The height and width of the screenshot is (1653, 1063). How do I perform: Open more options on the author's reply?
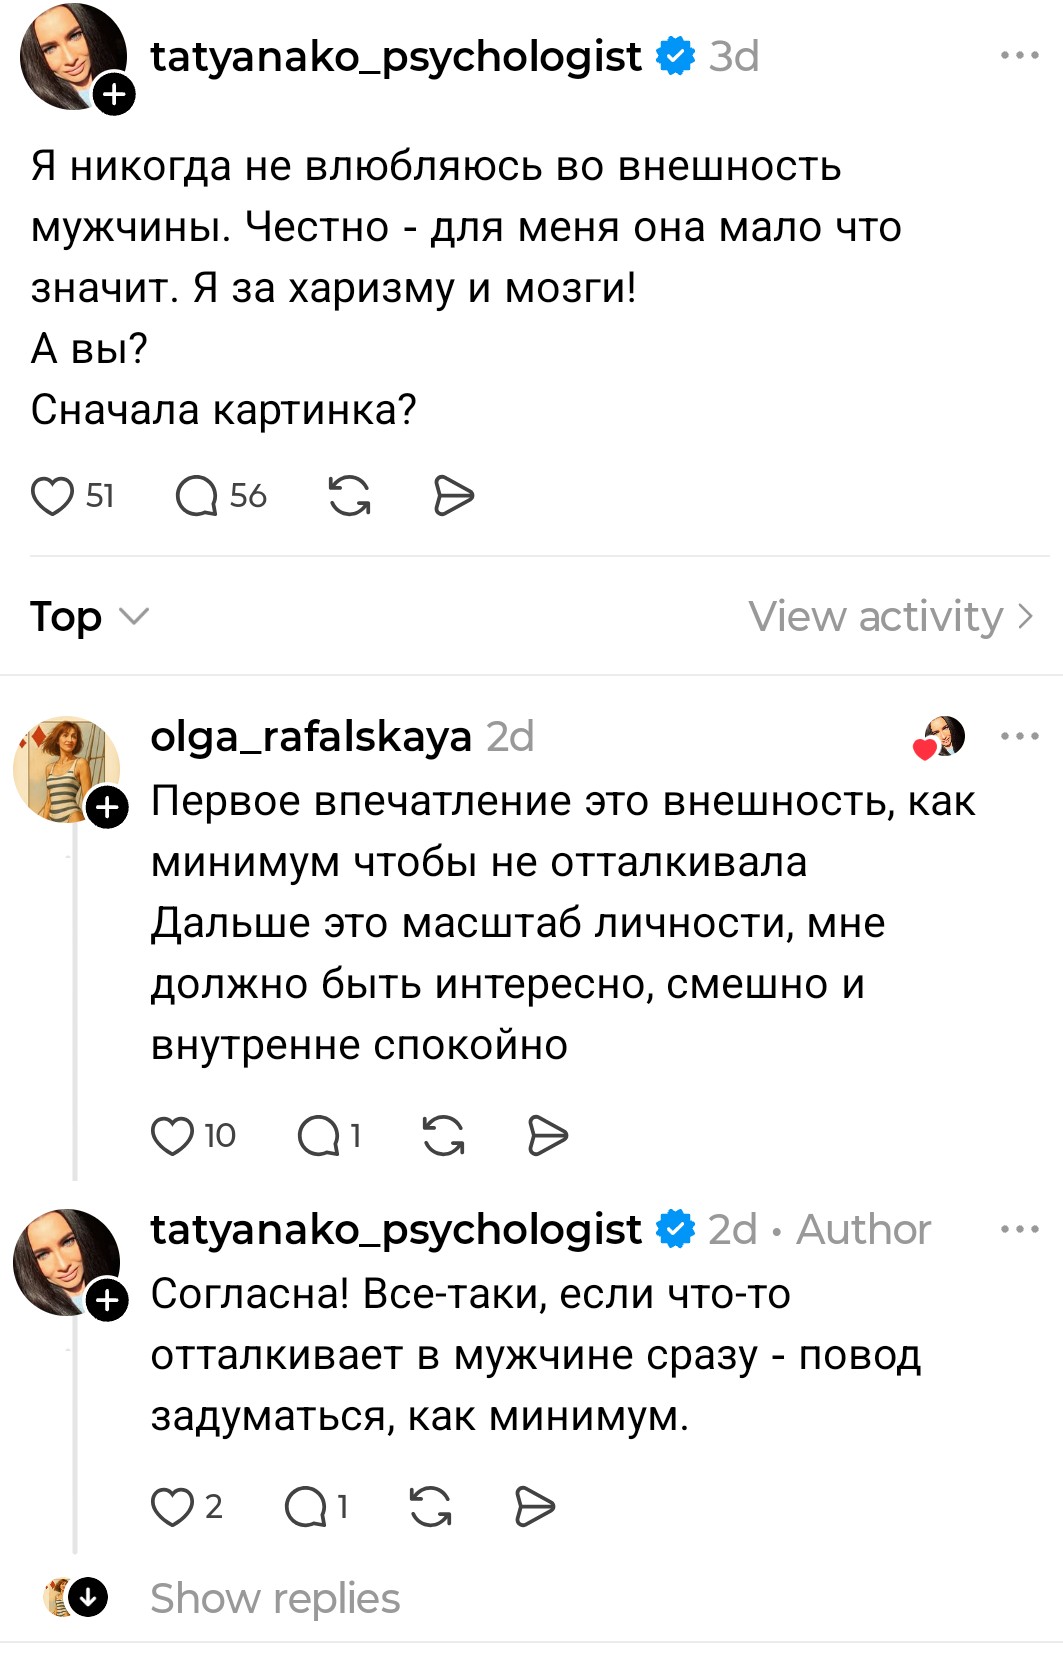pyautogui.click(x=1019, y=1229)
